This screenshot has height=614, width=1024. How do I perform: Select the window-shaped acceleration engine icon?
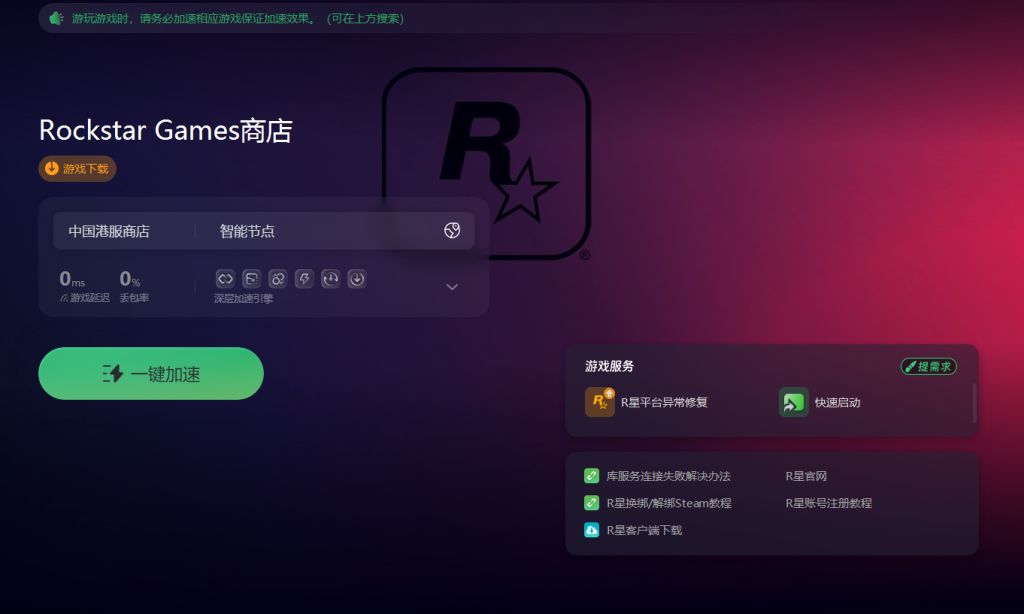click(251, 279)
